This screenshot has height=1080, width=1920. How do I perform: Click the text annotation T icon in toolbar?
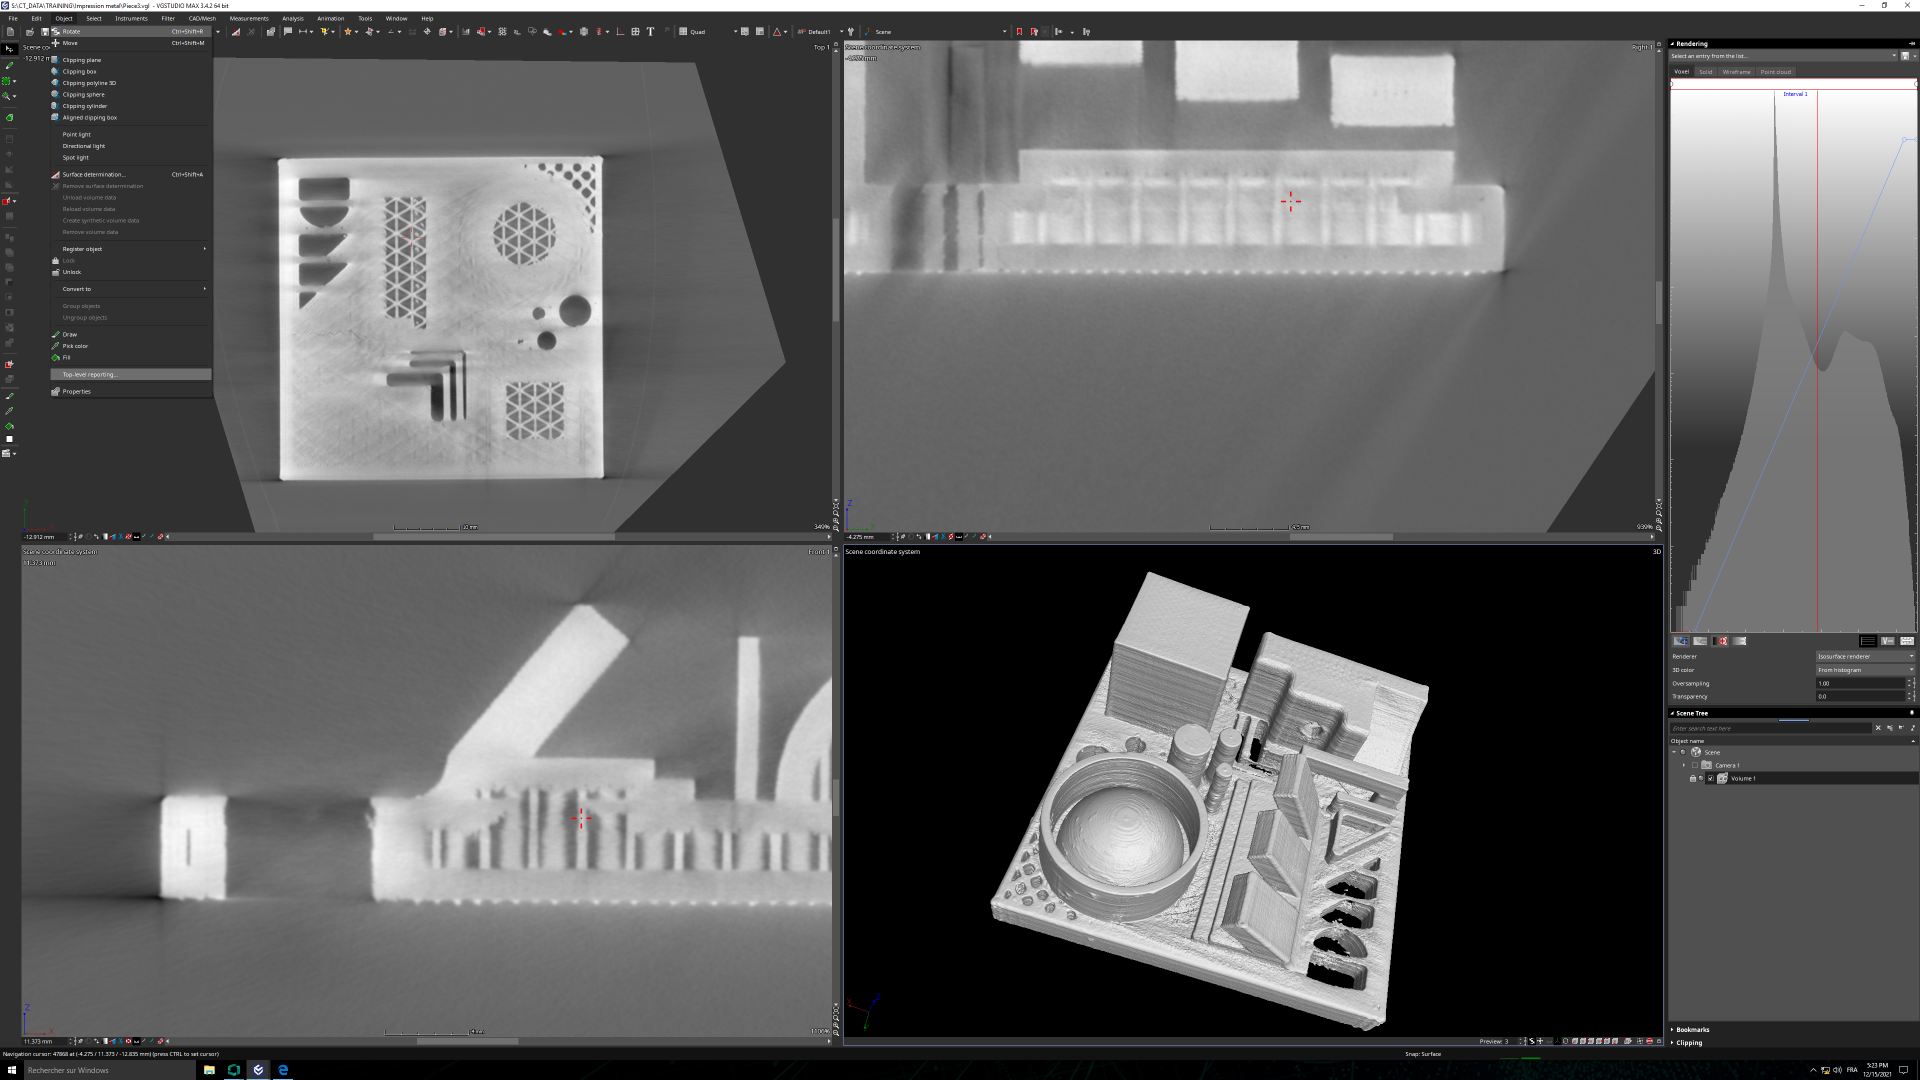tap(650, 32)
